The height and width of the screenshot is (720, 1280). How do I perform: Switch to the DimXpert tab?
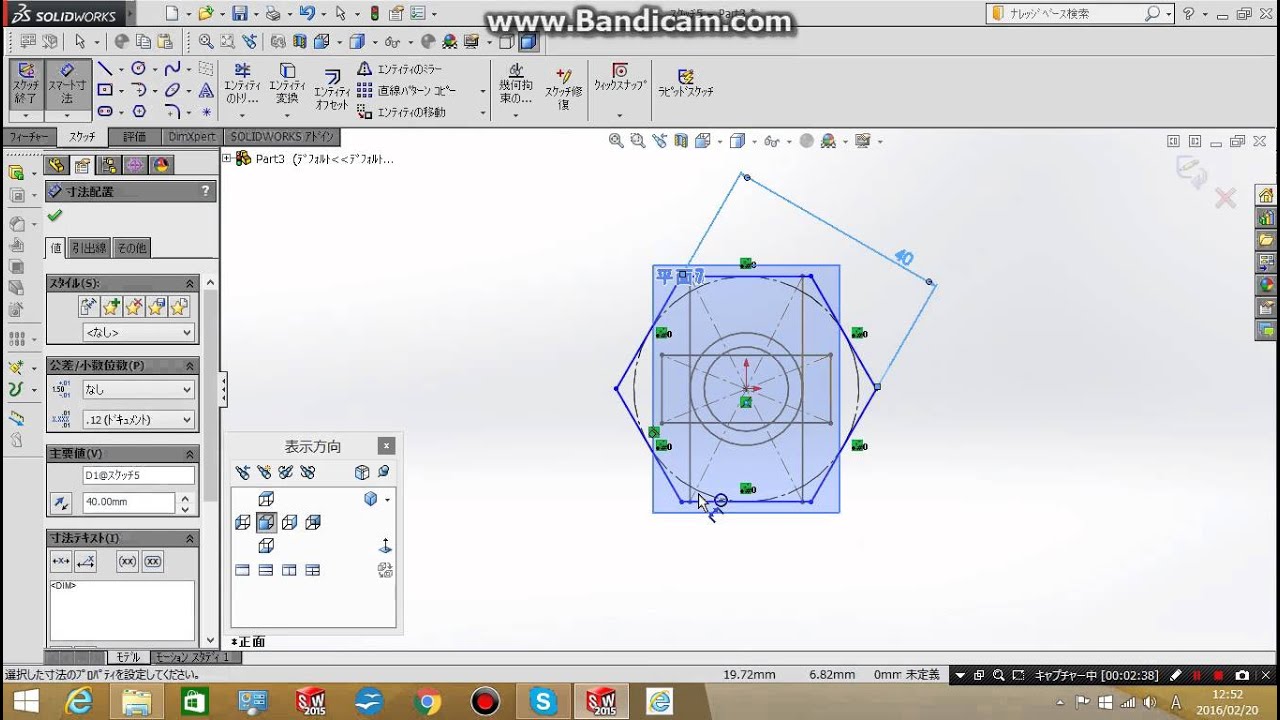point(192,137)
